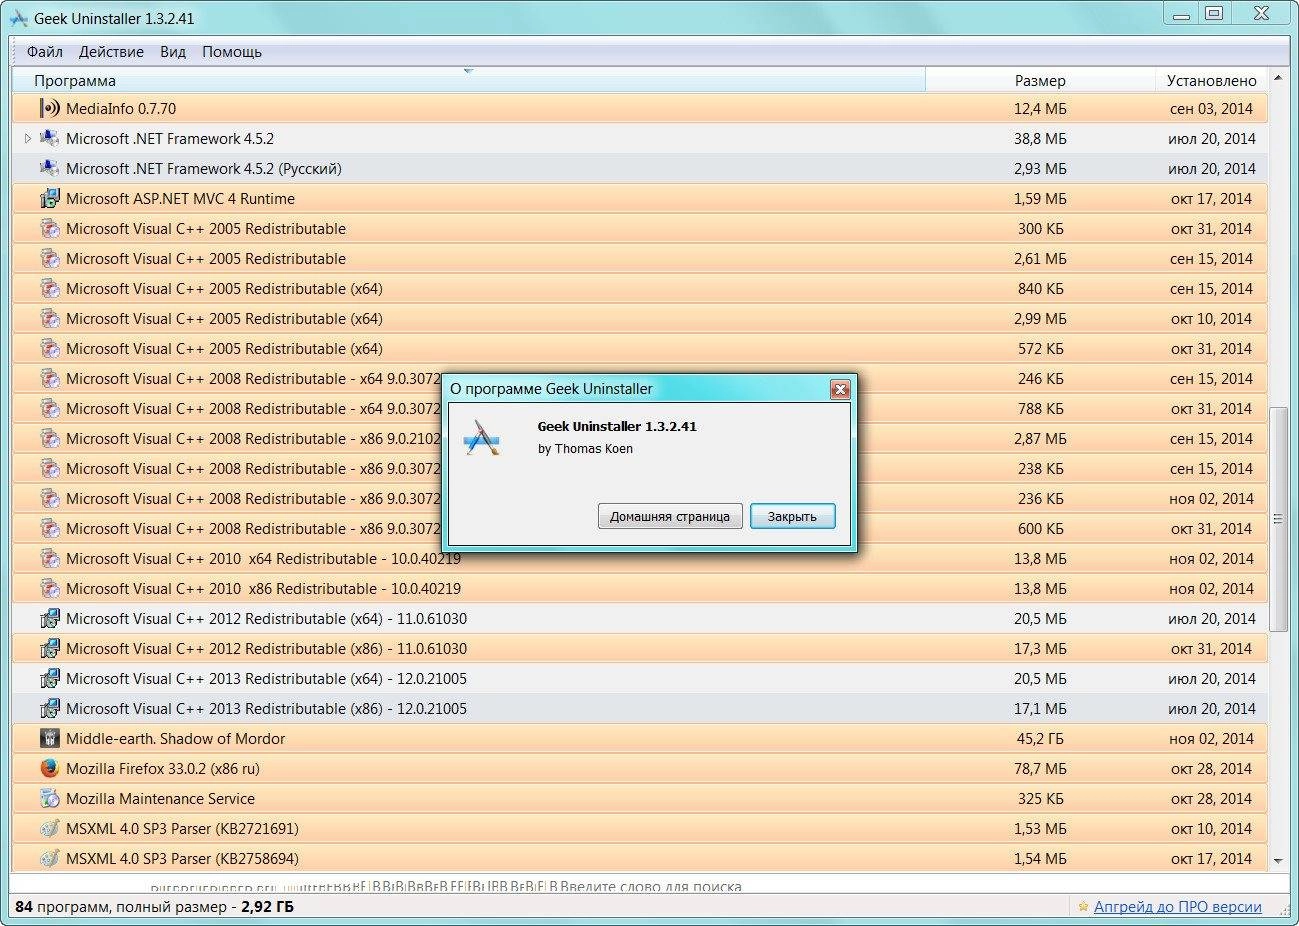Click the Mozilla Firefox 33.0.2 icon
The width and height of the screenshot is (1299, 926).
click(x=49, y=768)
